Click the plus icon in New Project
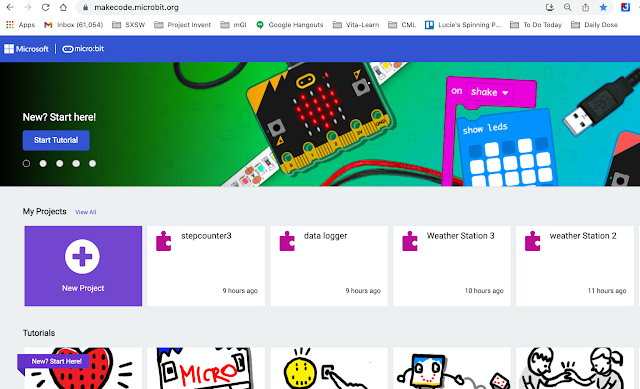 click(x=82, y=256)
